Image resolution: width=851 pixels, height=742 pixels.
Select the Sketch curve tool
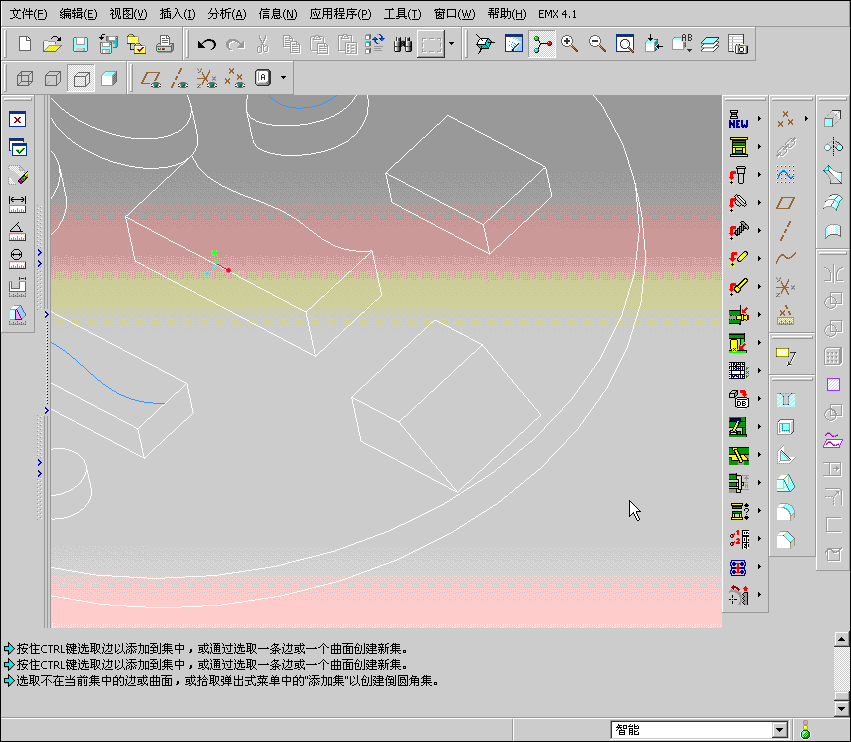click(786, 257)
